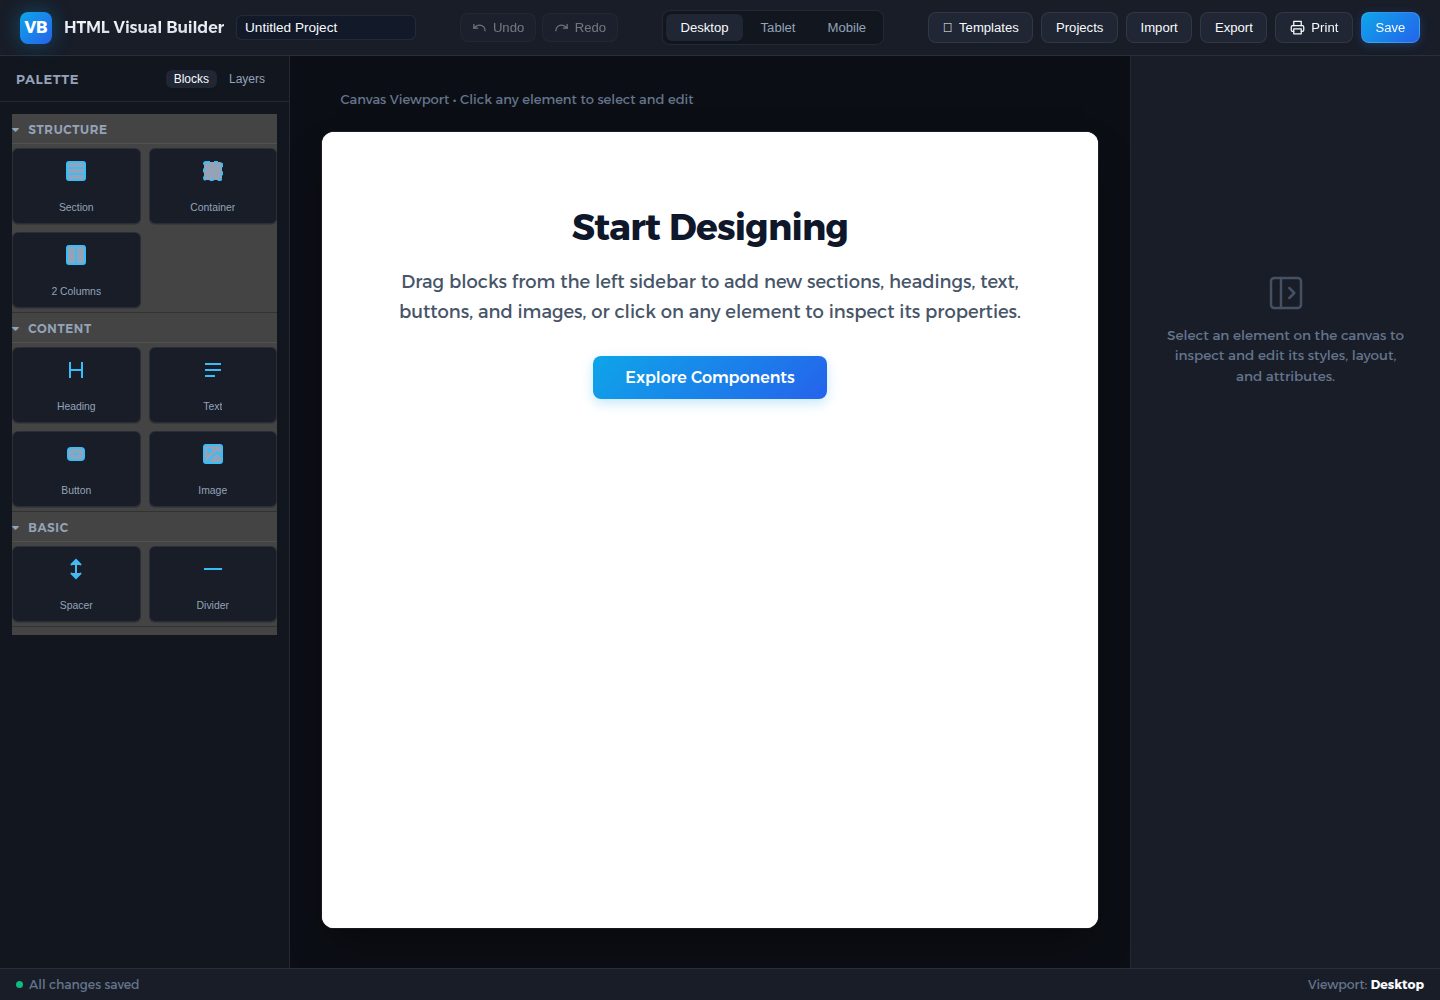Switch to the Layers tab
The height and width of the screenshot is (1000, 1440).
coord(247,79)
